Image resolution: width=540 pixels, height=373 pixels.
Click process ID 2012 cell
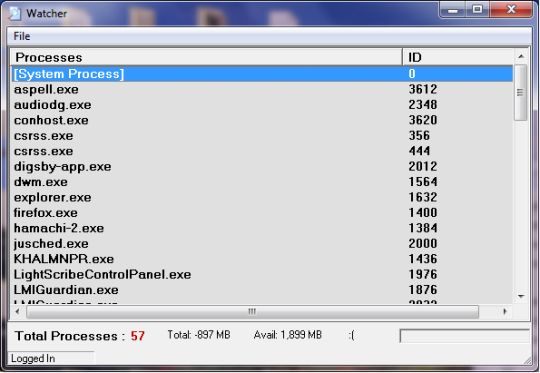tap(423, 167)
